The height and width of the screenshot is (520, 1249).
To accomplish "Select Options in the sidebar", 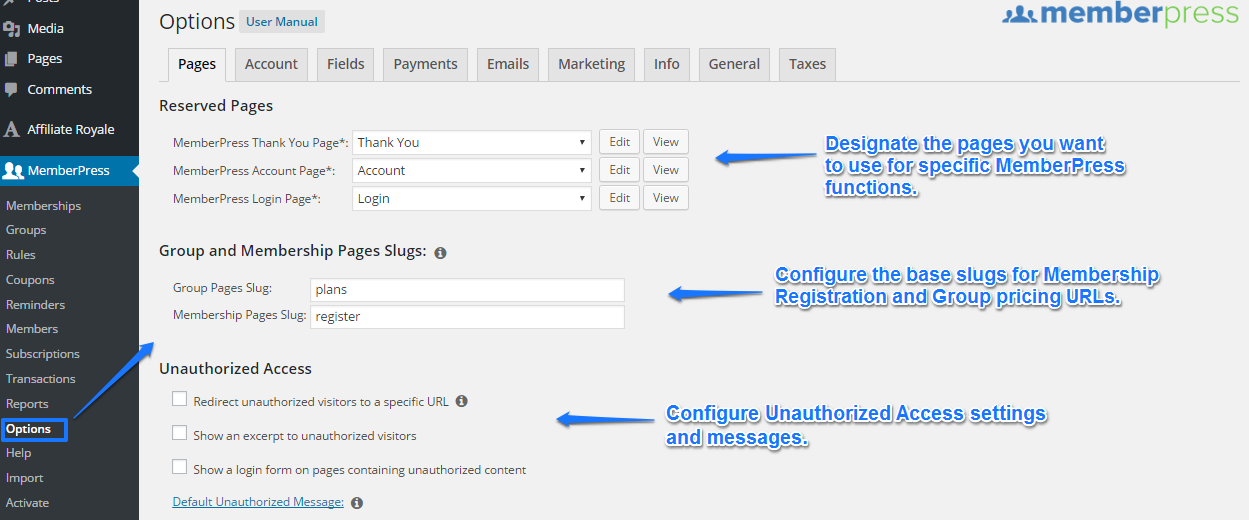I will 28,429.
